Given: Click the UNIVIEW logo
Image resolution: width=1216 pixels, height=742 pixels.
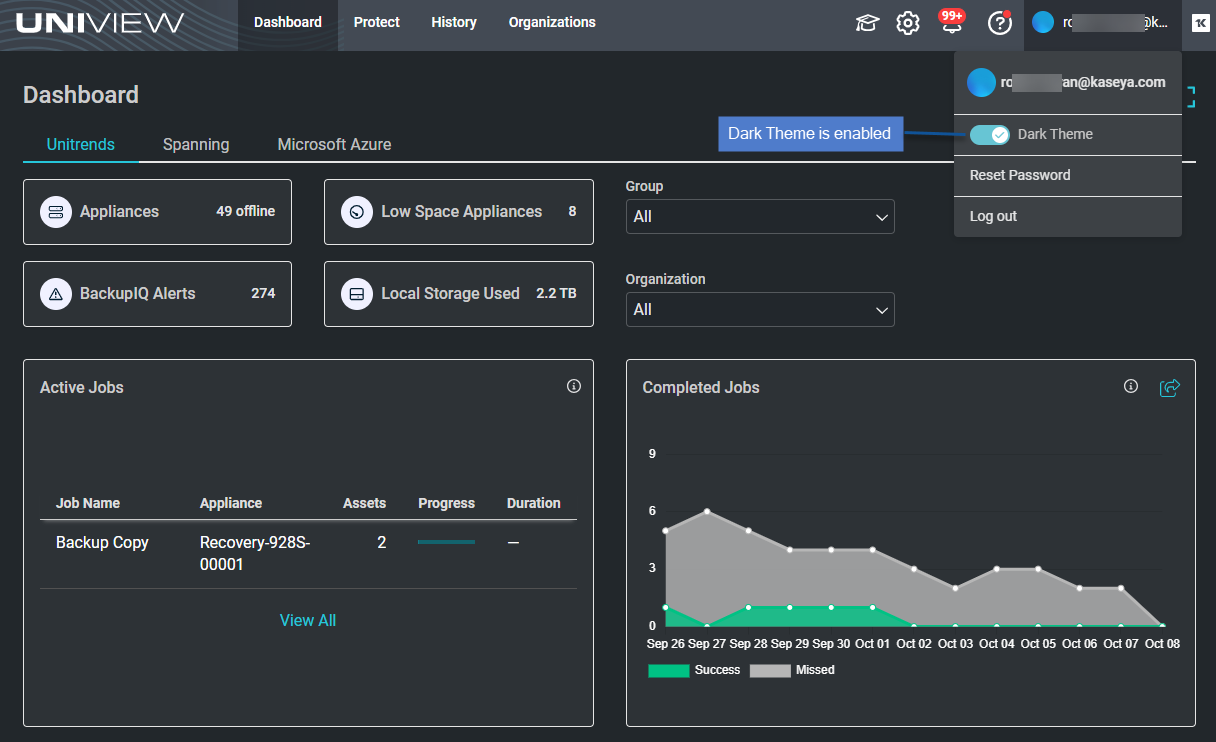Looking at the screenshot, I should [100, 23].
